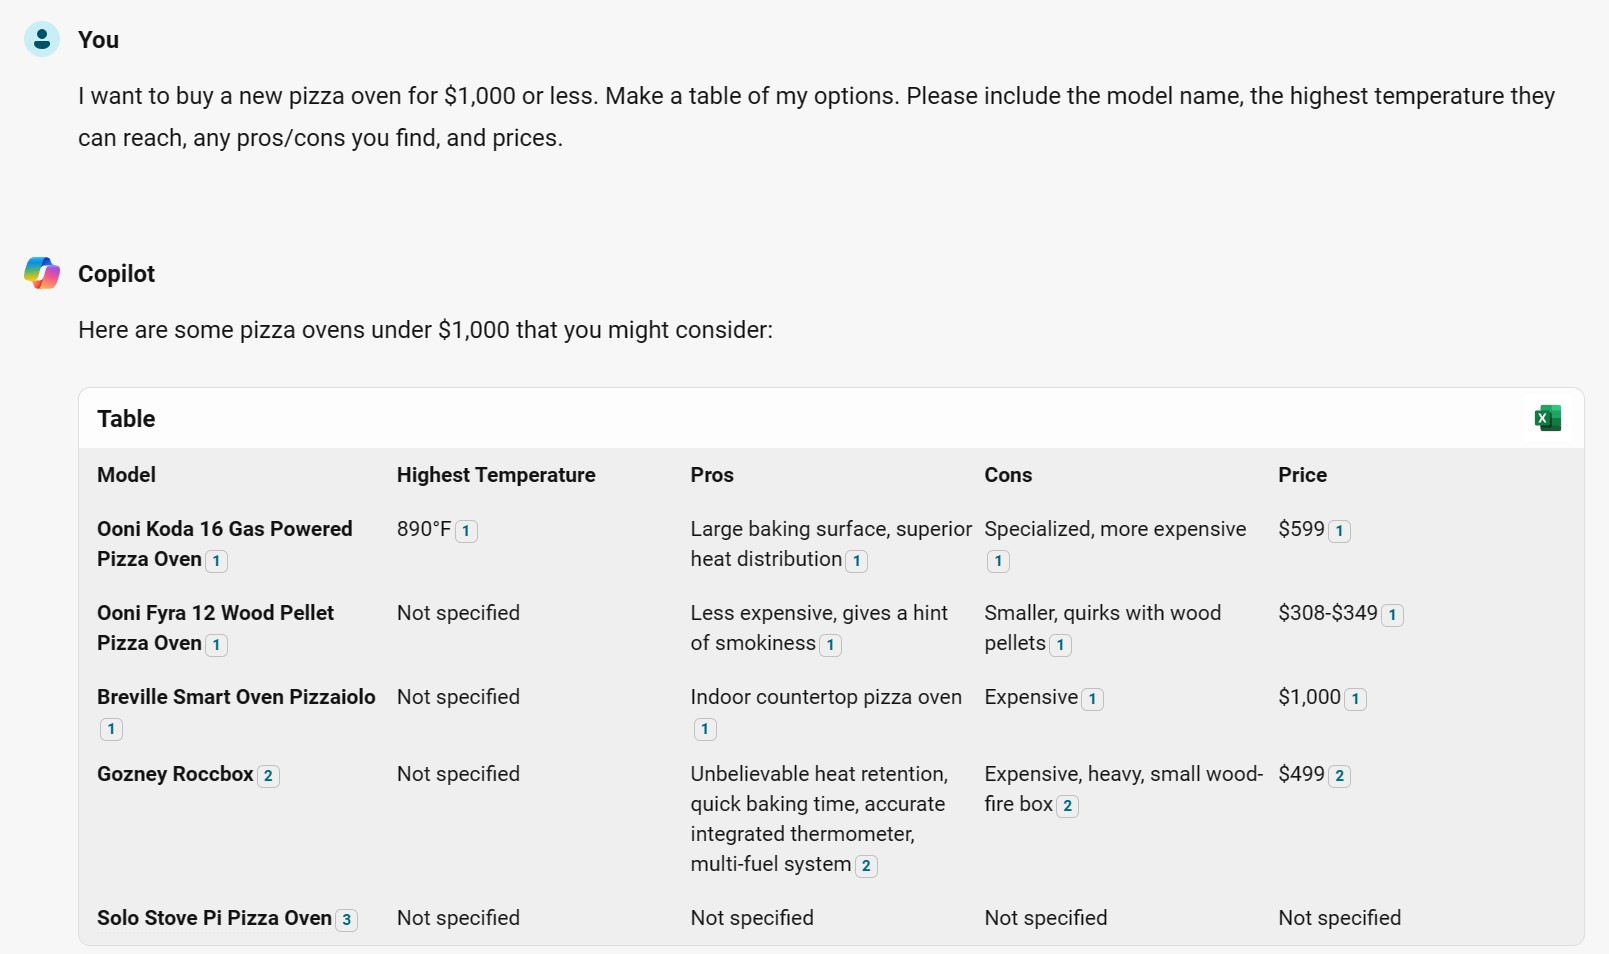The width and height of the screenshot is (1609, 954).
Task: Open citation 3 beside Solo Stove Pi
Action: pos(346,920)
